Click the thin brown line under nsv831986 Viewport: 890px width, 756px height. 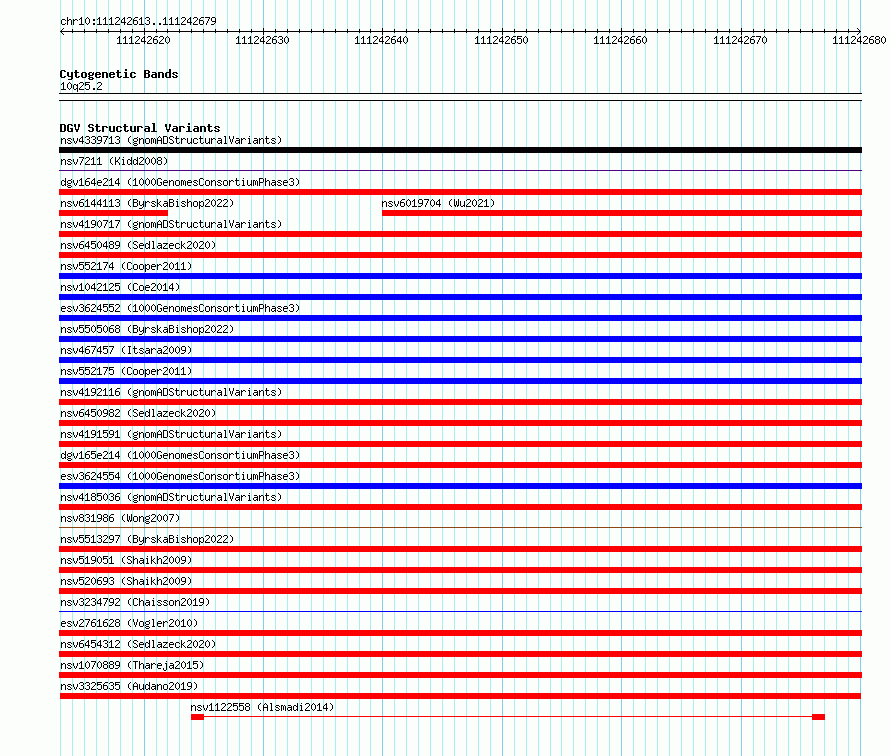pyautogui.click(x=460, y=527)
